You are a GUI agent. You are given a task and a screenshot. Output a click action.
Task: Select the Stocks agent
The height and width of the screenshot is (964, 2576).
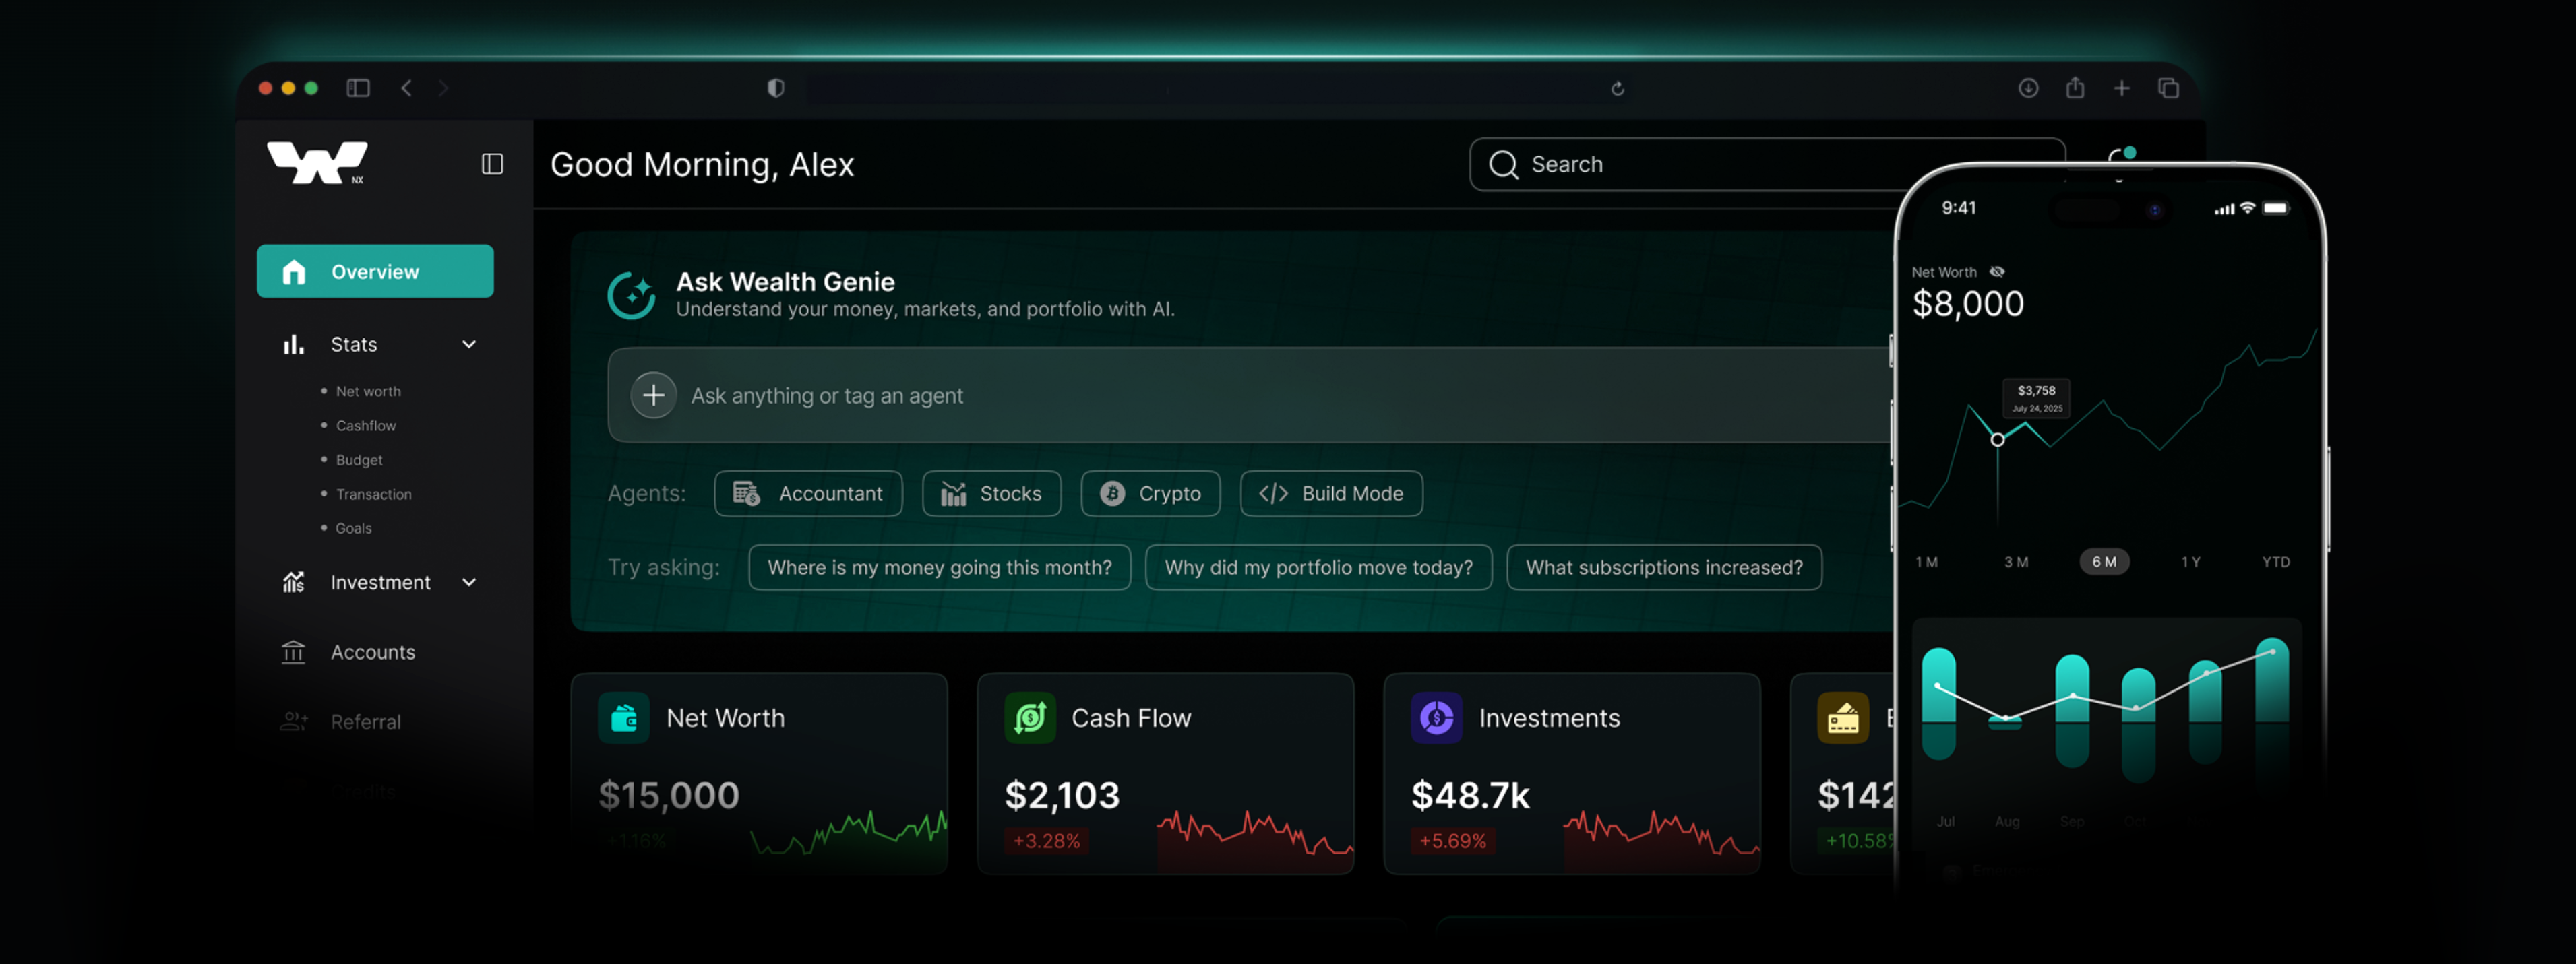[991, 493]
